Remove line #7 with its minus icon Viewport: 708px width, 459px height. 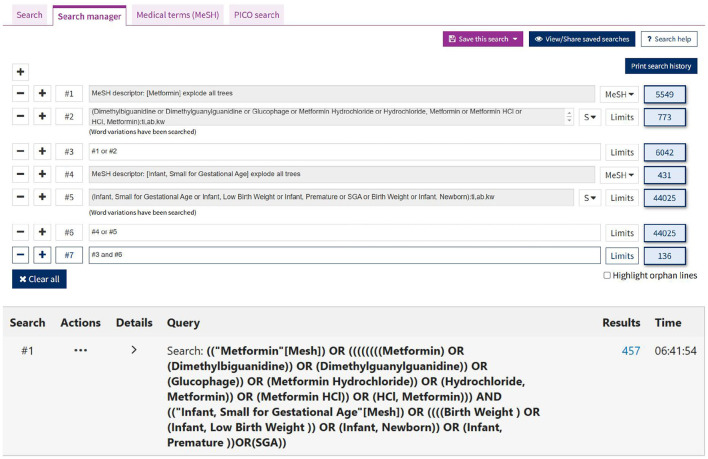(x=20, y=255)
